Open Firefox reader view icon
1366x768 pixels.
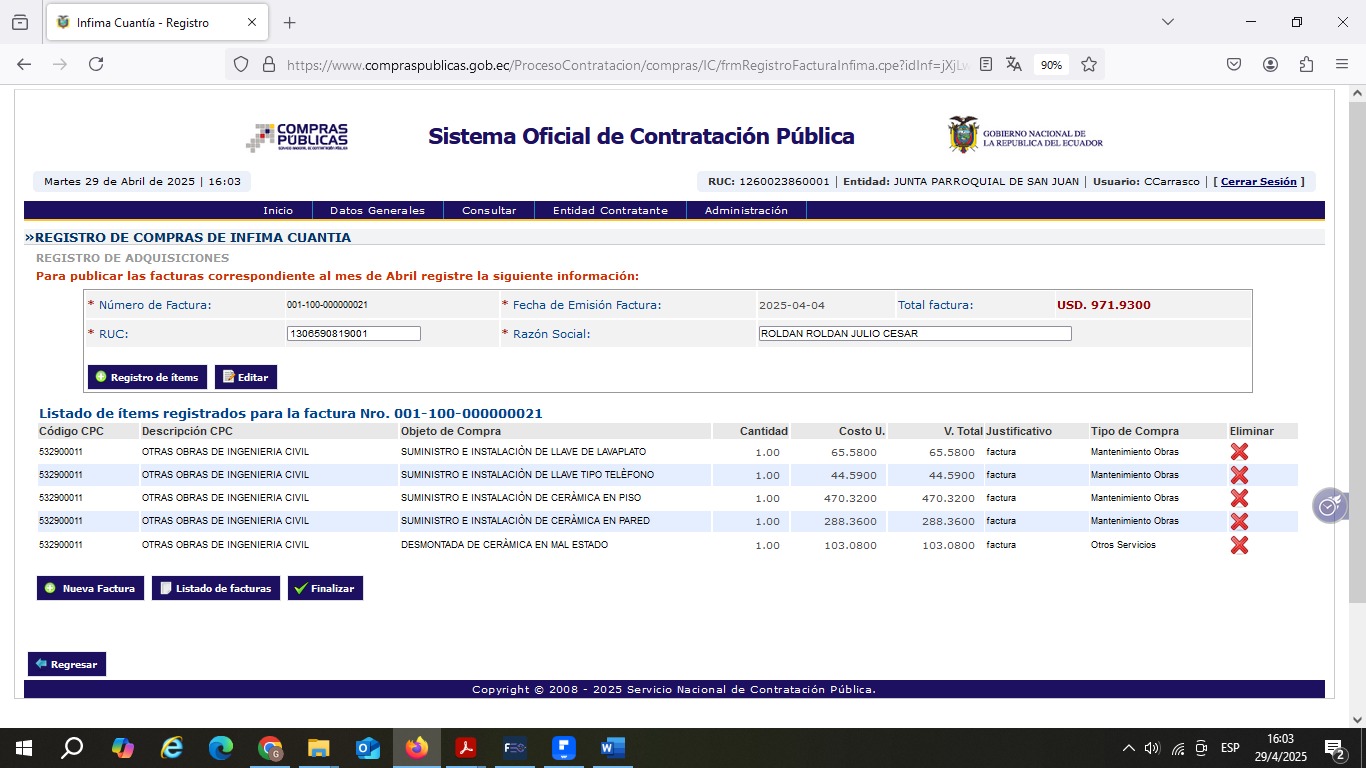point(986,64)
